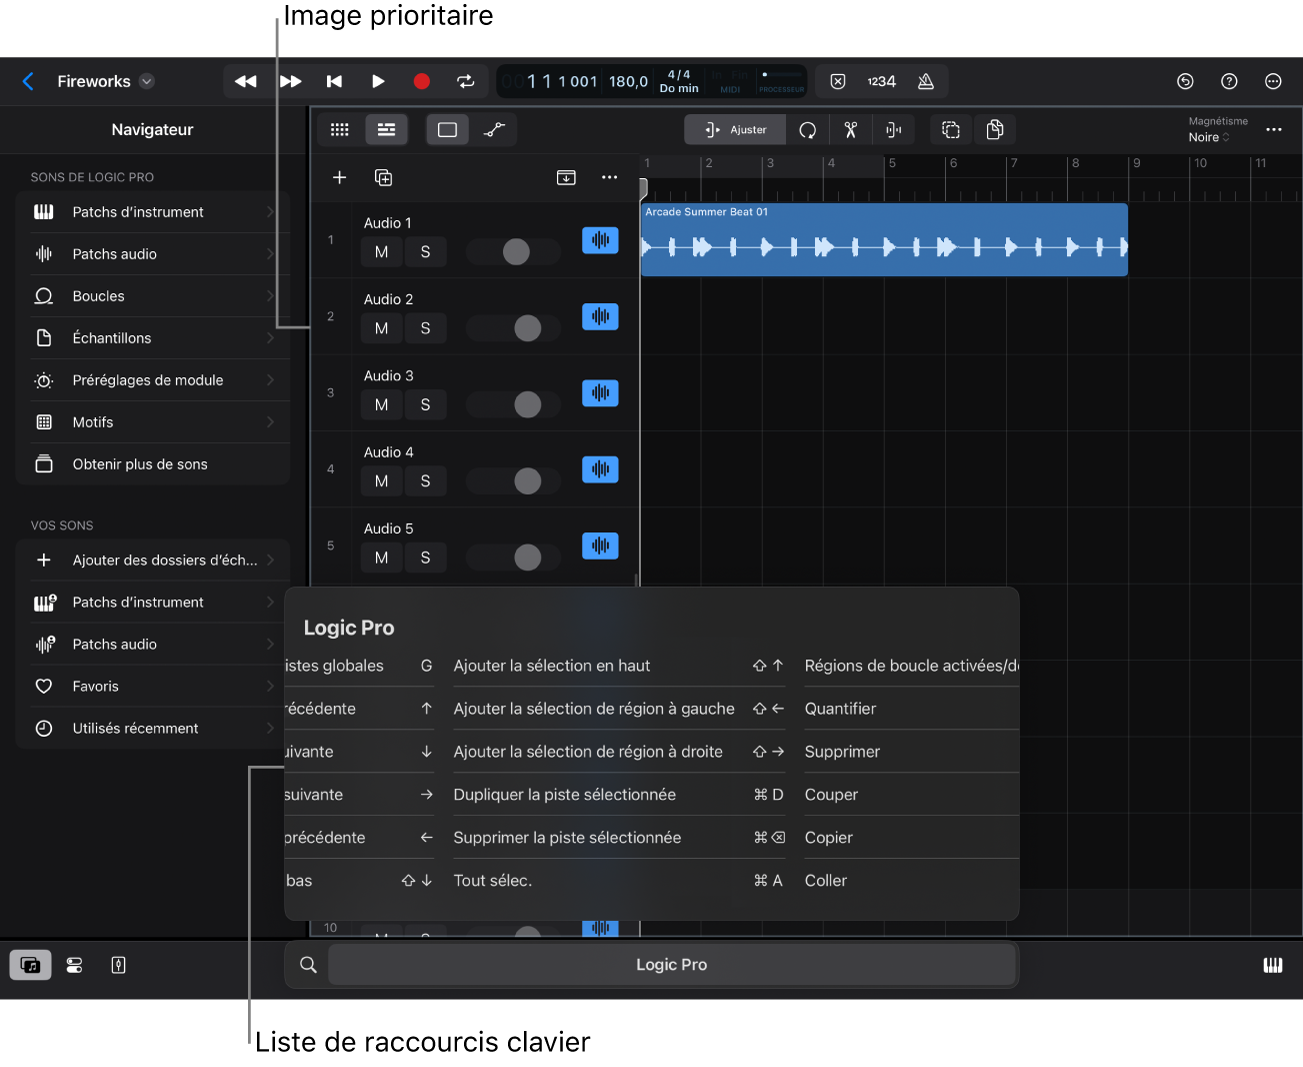The width and height of the screenshot is (1303, 1067).
Task: Open the on-screen keyboard icon
Action: coord(1272,965)
